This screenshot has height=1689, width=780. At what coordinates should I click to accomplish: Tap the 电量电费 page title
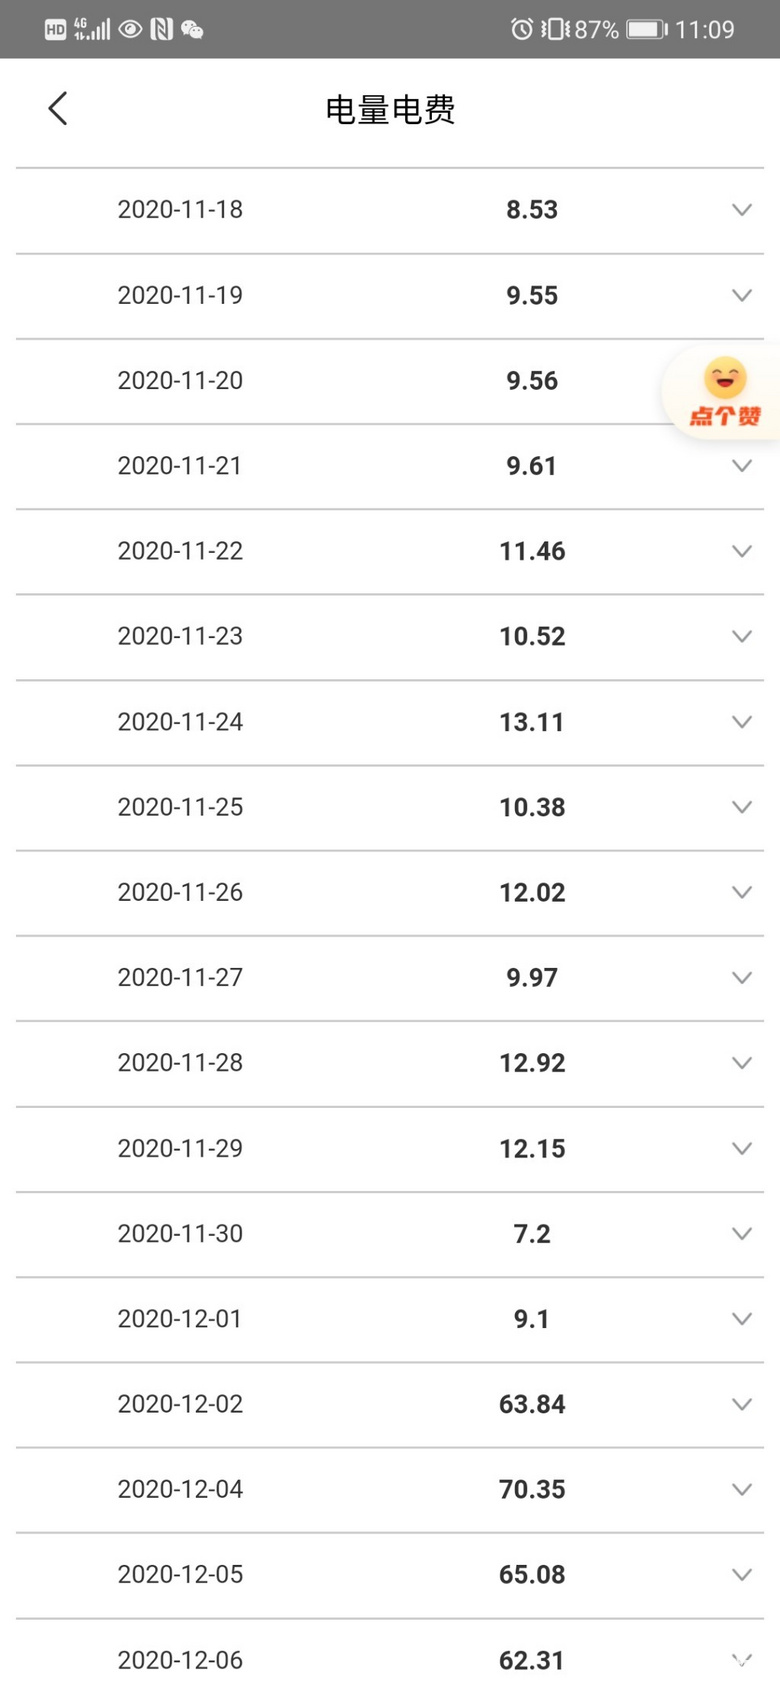tap(390, 109)
